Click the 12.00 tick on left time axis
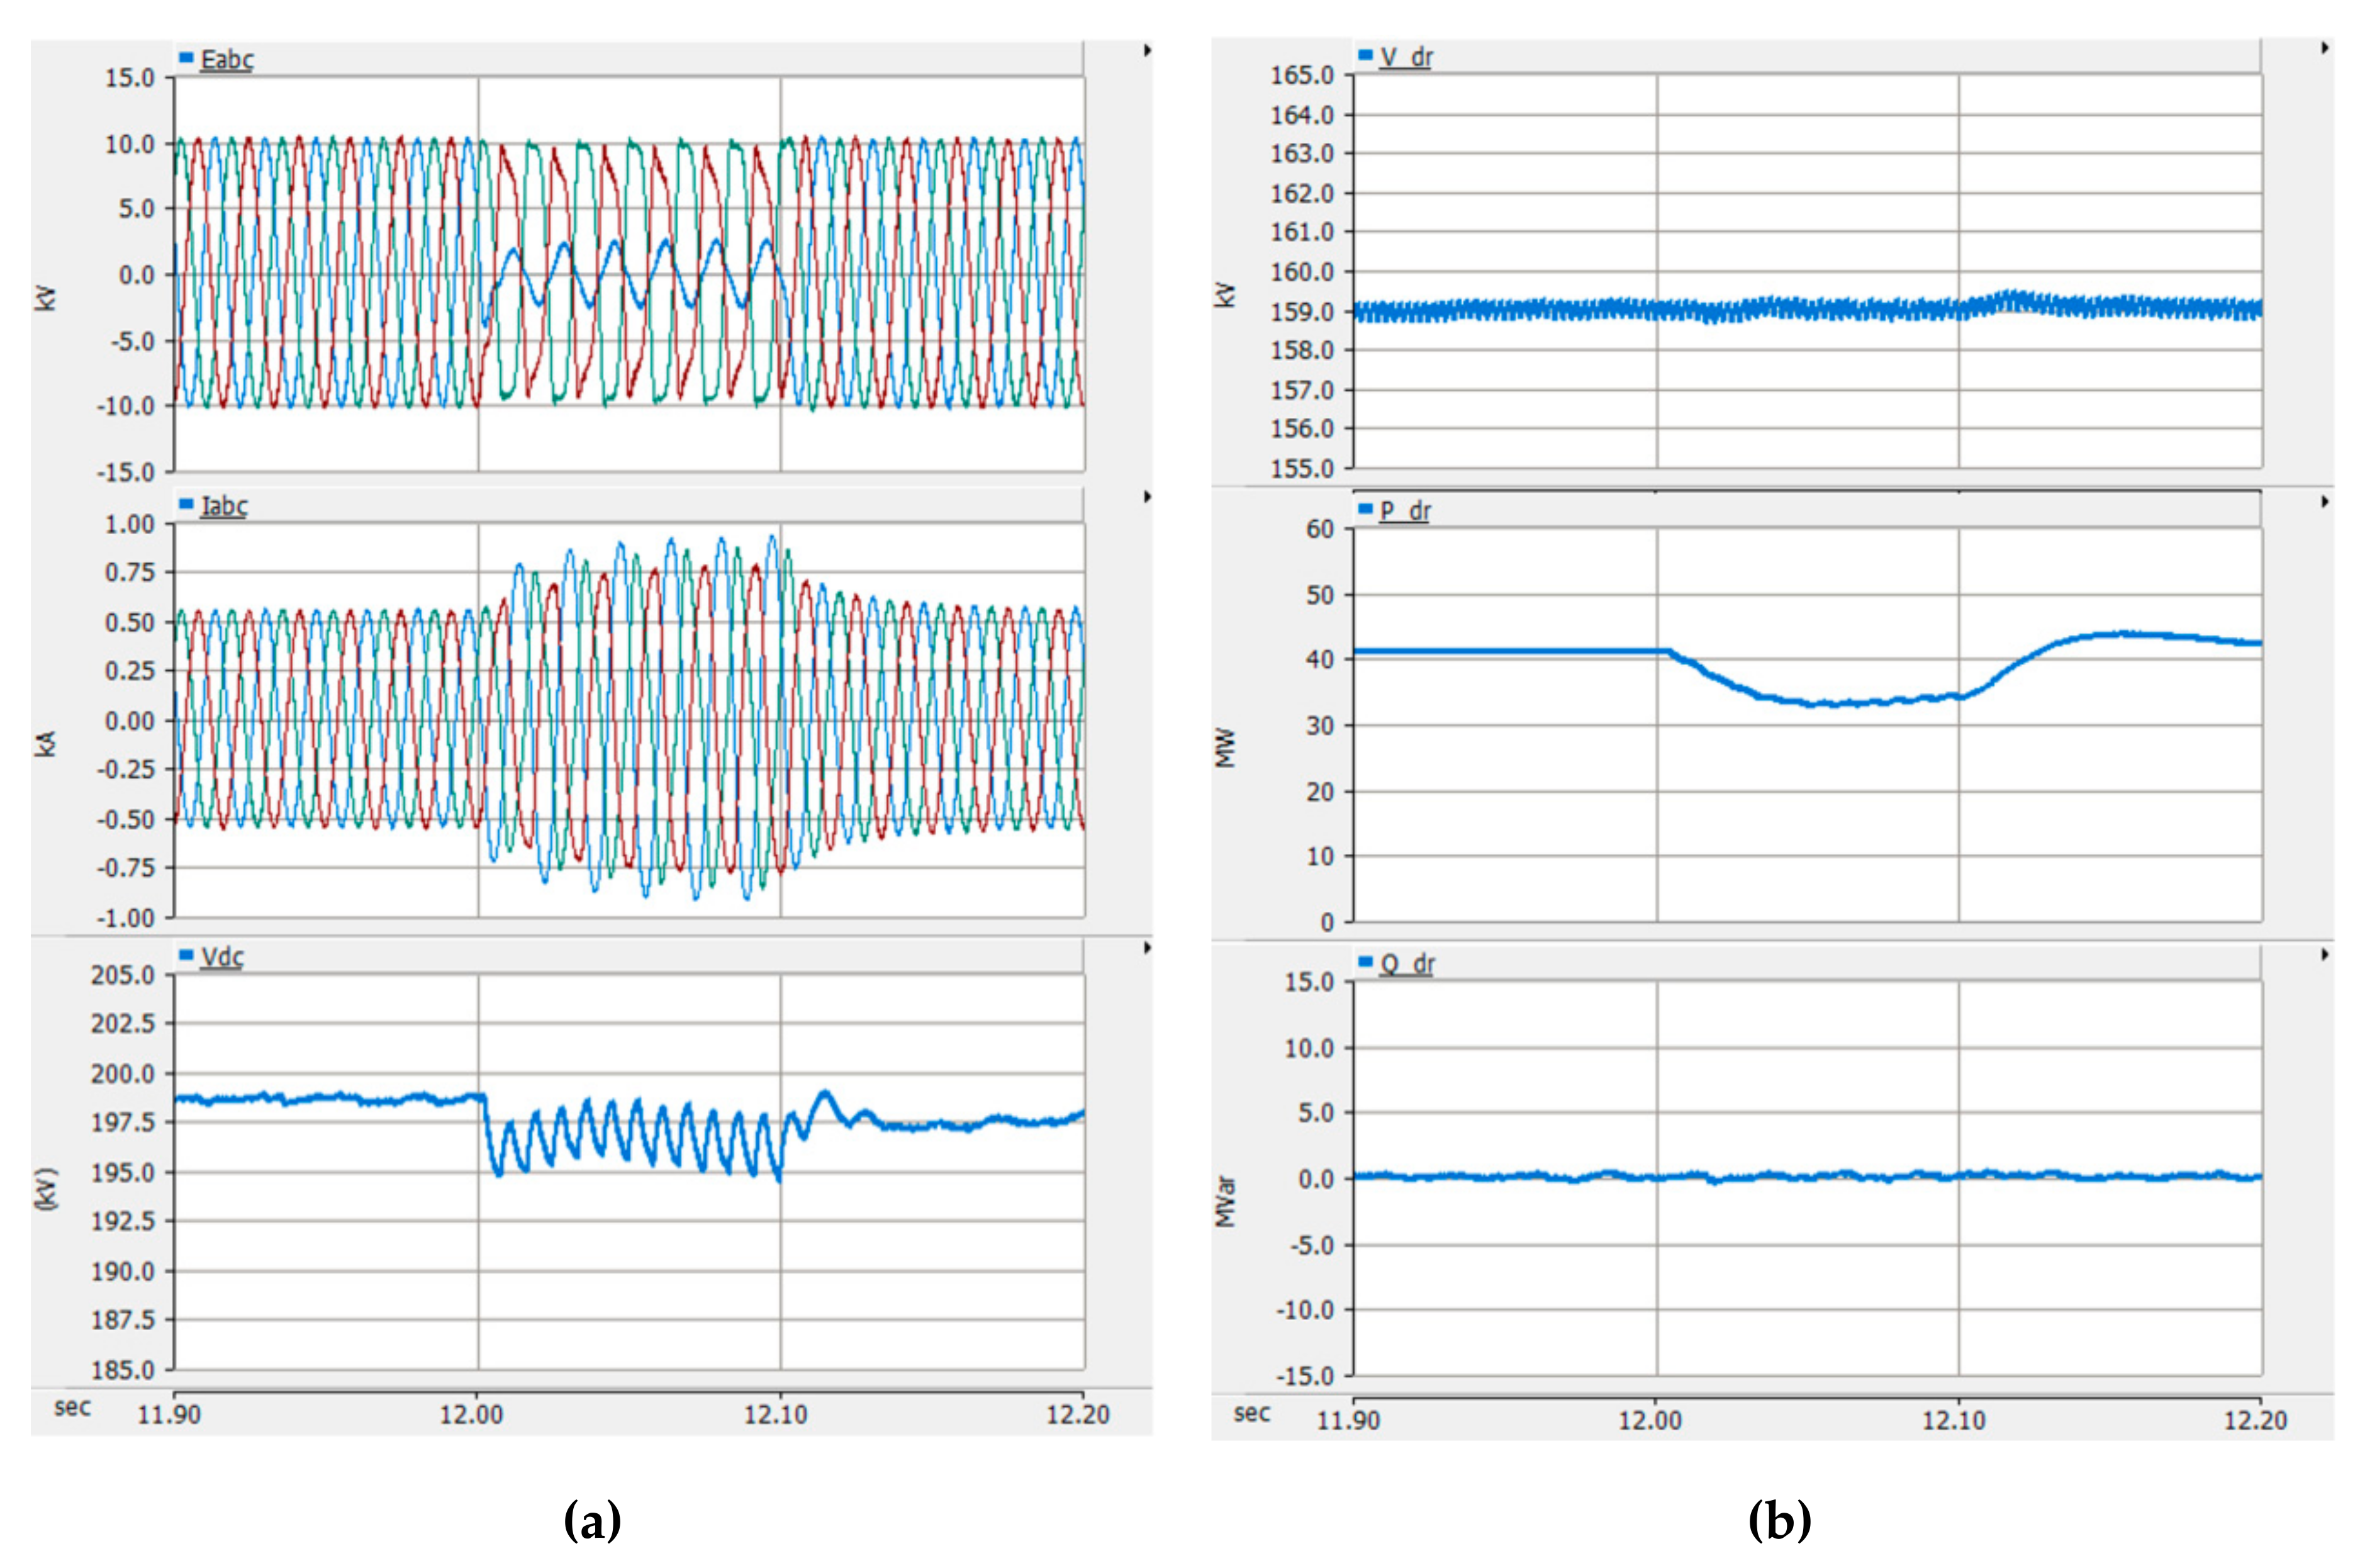 [472, 1415]
